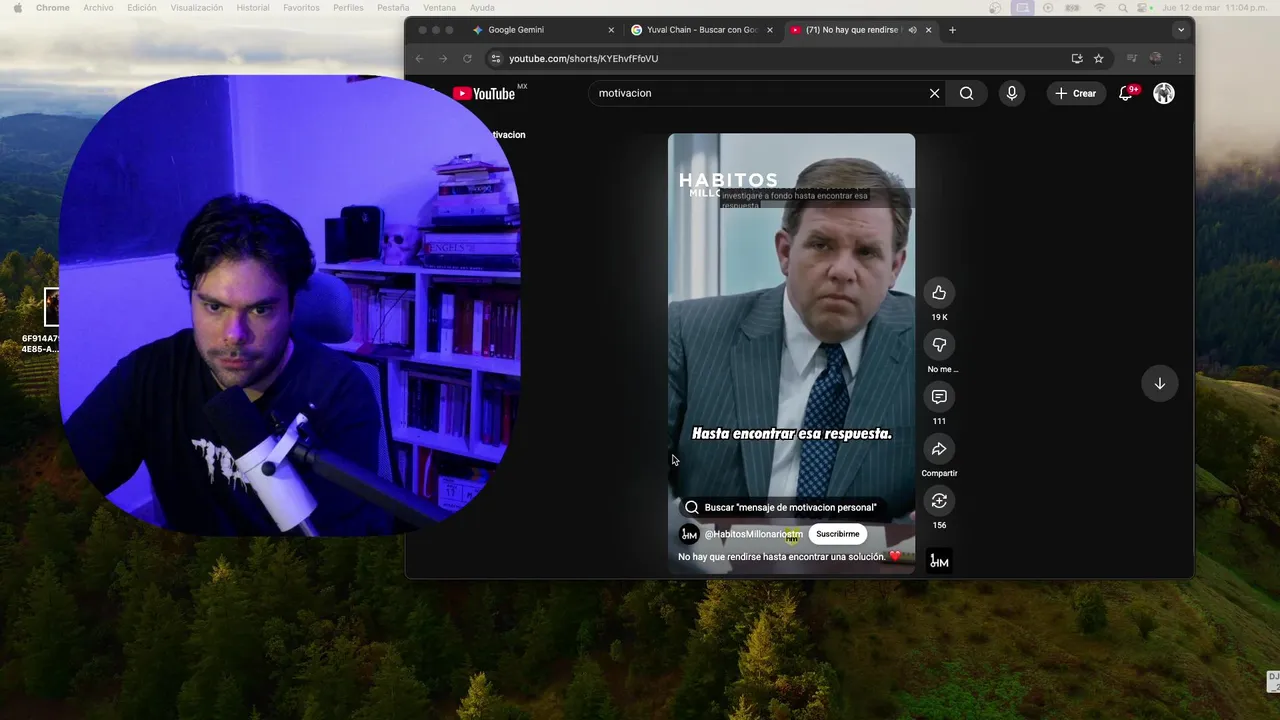Open Now Playing icon in menu bar
Viewport: 1280px width, 720px height.
[1048, 7]
